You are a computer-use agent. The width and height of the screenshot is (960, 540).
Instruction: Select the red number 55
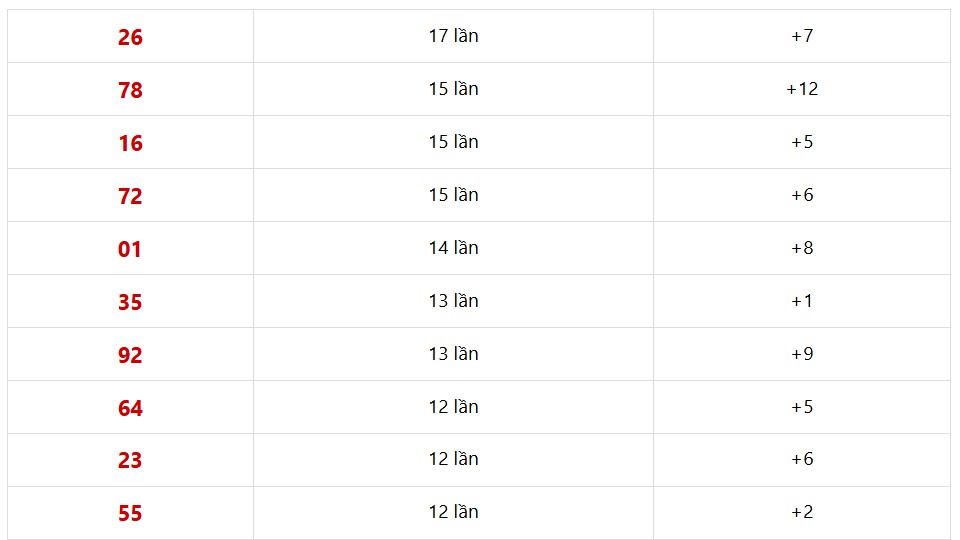pyautogui.click(x=130, y=513)
